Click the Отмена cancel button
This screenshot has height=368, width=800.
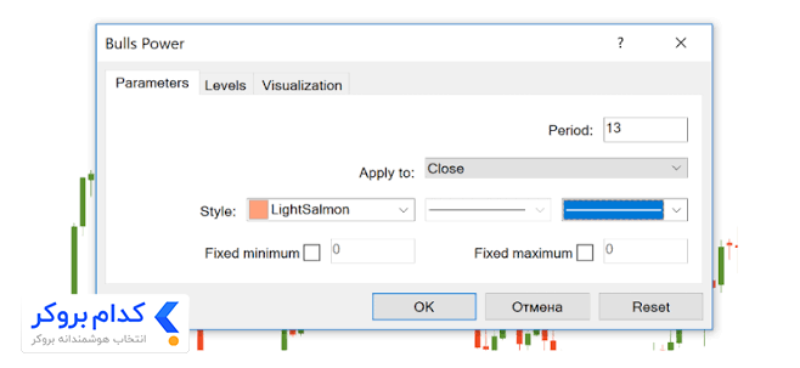click(x=537, y=307)
